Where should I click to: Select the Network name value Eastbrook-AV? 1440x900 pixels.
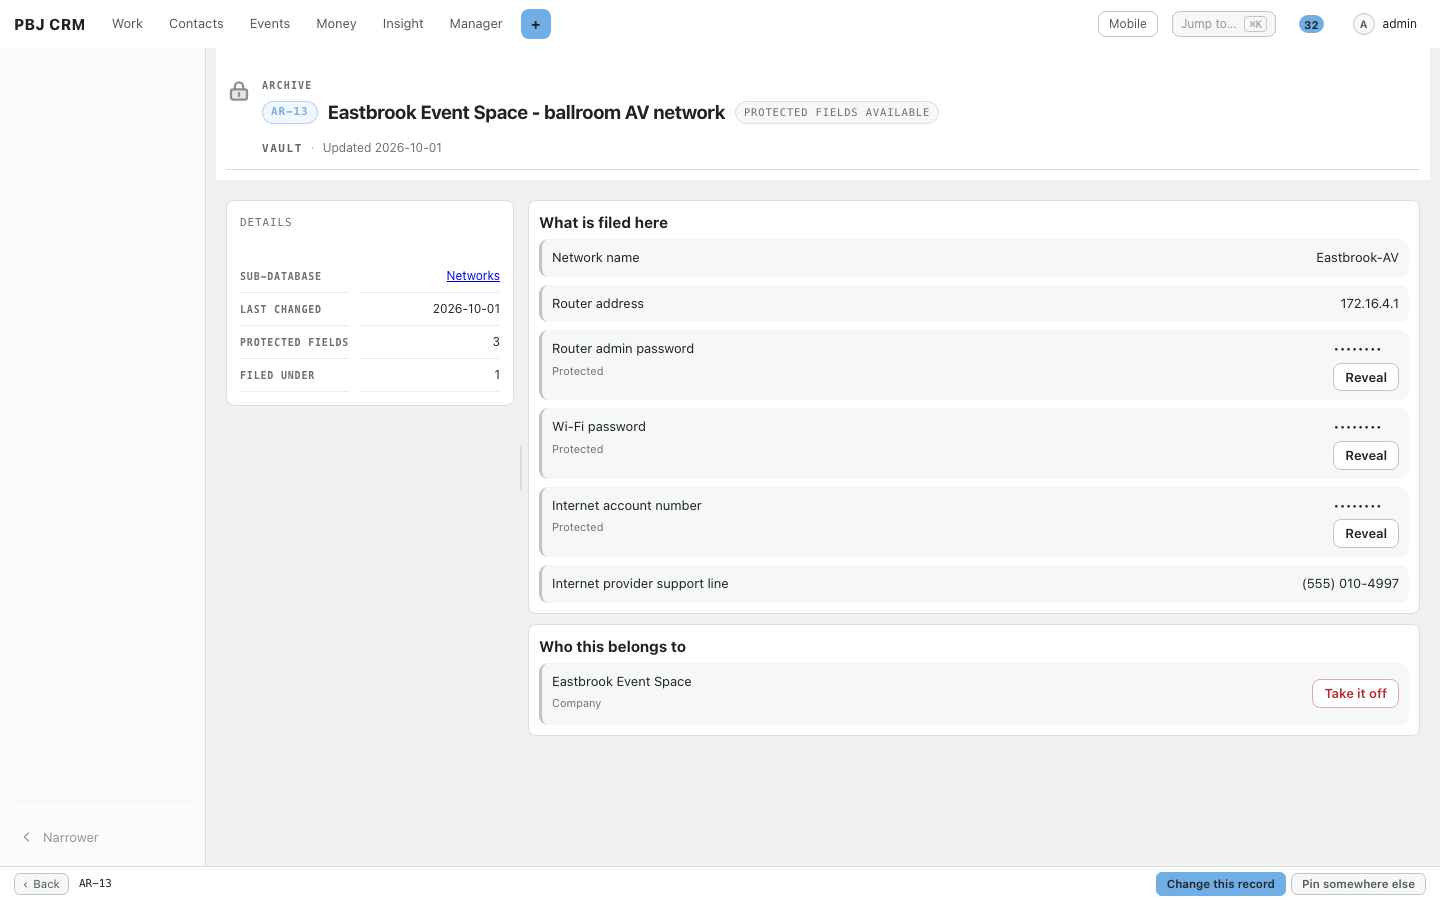click(1357, 258)
